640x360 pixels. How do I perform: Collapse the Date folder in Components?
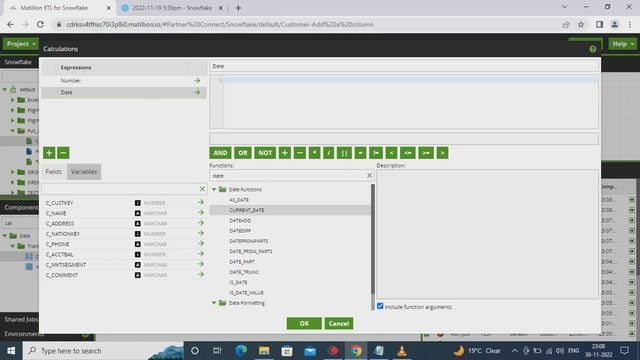click(x=5, y=236)
